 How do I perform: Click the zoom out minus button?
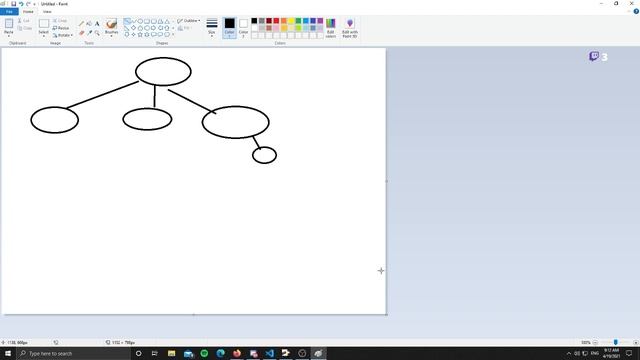596,342
